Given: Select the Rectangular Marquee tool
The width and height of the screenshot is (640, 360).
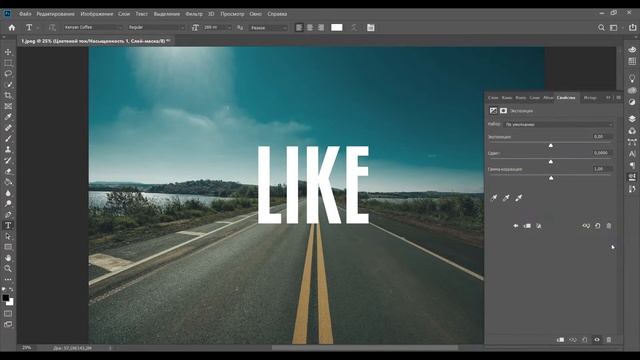Looking at the screenshot, I should coord(8,63).
